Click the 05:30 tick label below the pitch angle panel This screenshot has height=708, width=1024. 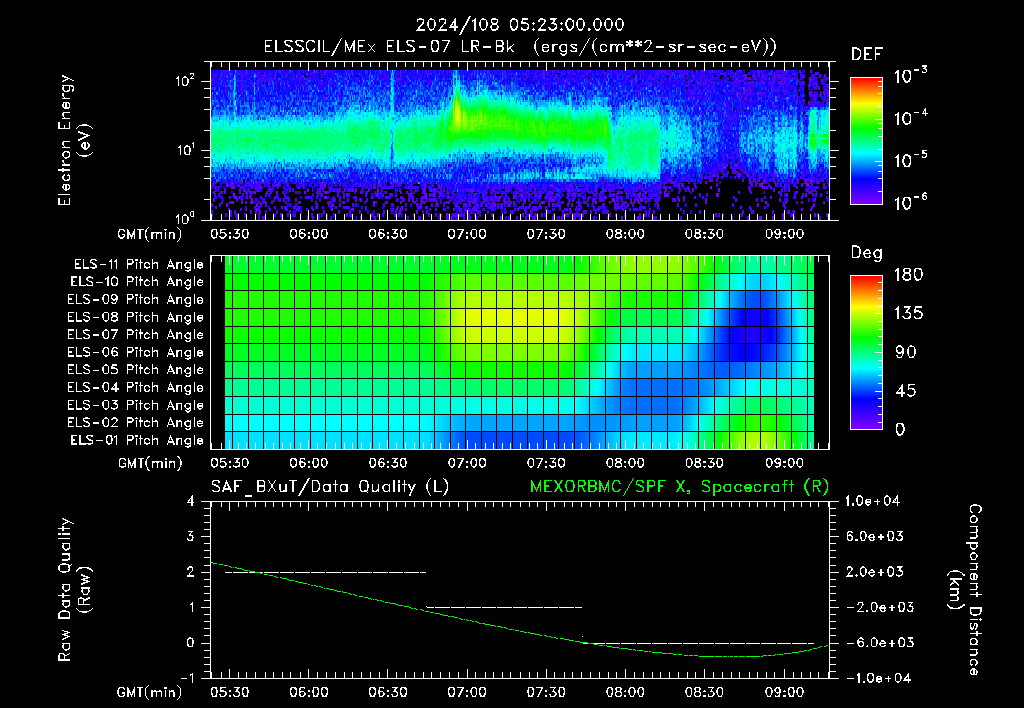[x=229, y=463]
